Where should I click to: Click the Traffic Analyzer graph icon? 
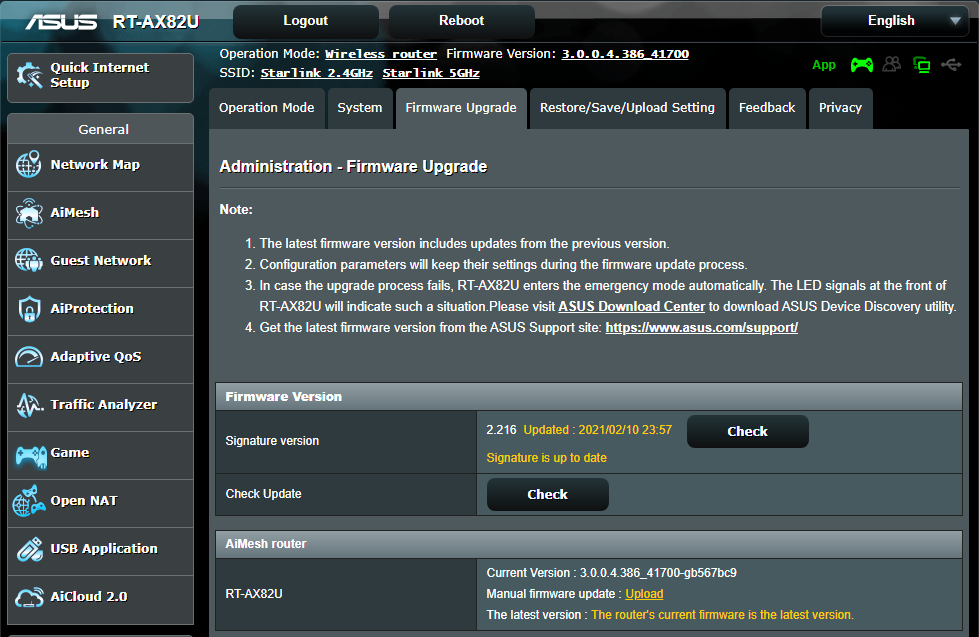[x=29, y=405]
